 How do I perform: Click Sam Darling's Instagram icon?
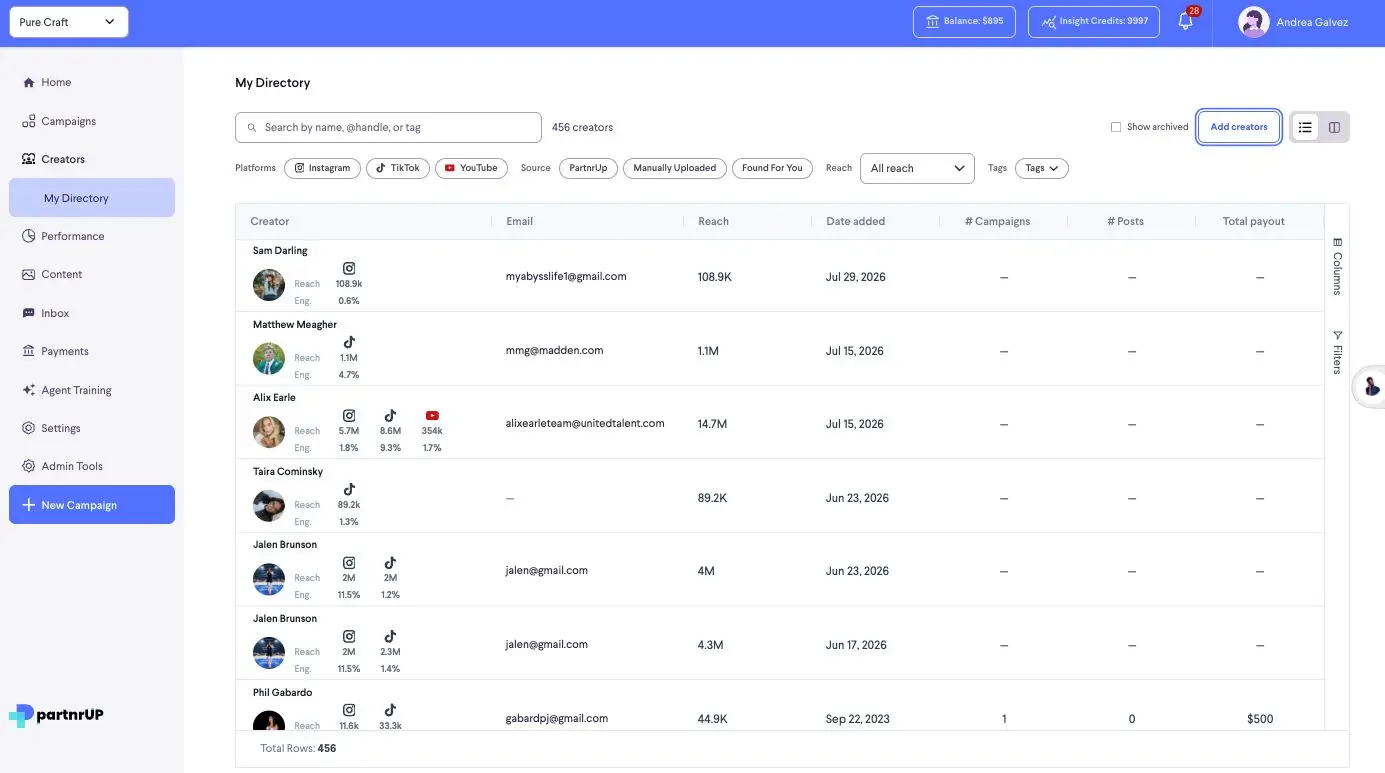[349, 268]
